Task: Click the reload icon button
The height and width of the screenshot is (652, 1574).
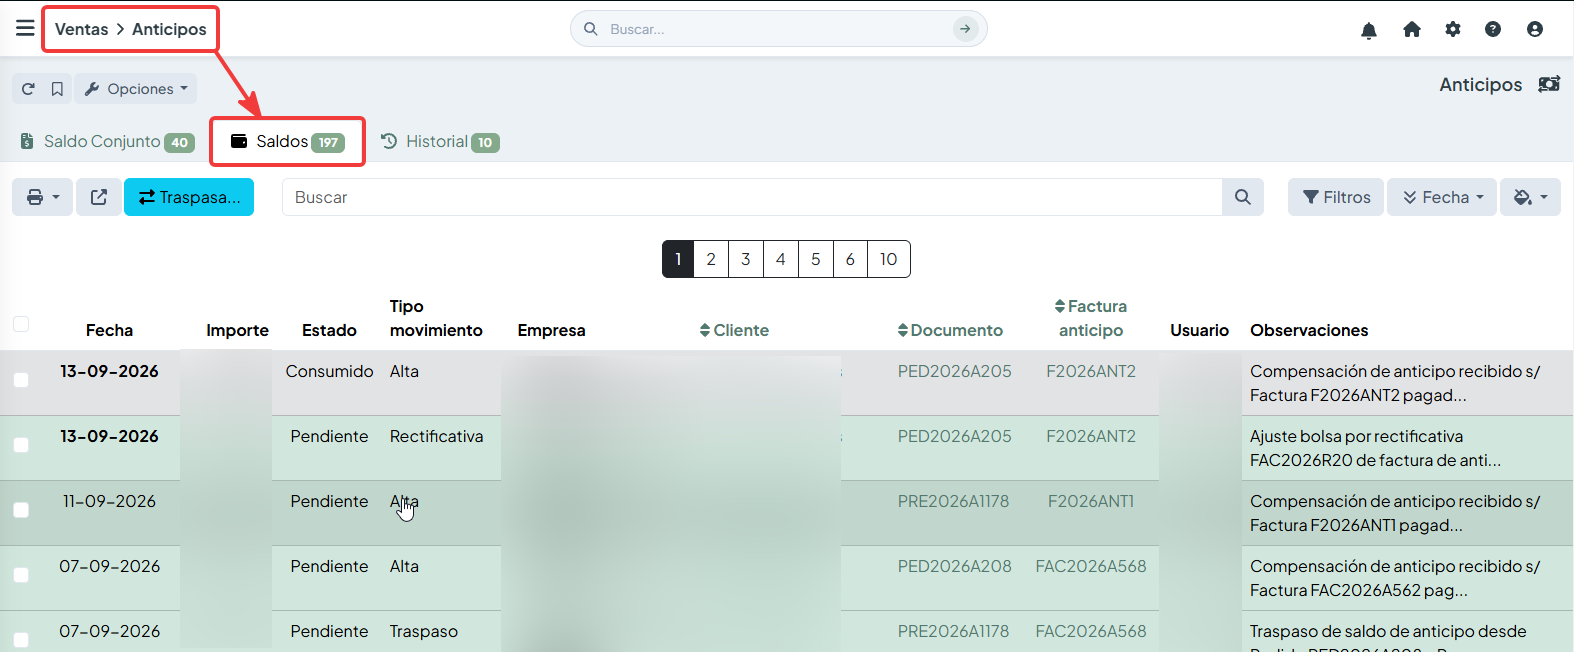Action: [x=28, y=89]
